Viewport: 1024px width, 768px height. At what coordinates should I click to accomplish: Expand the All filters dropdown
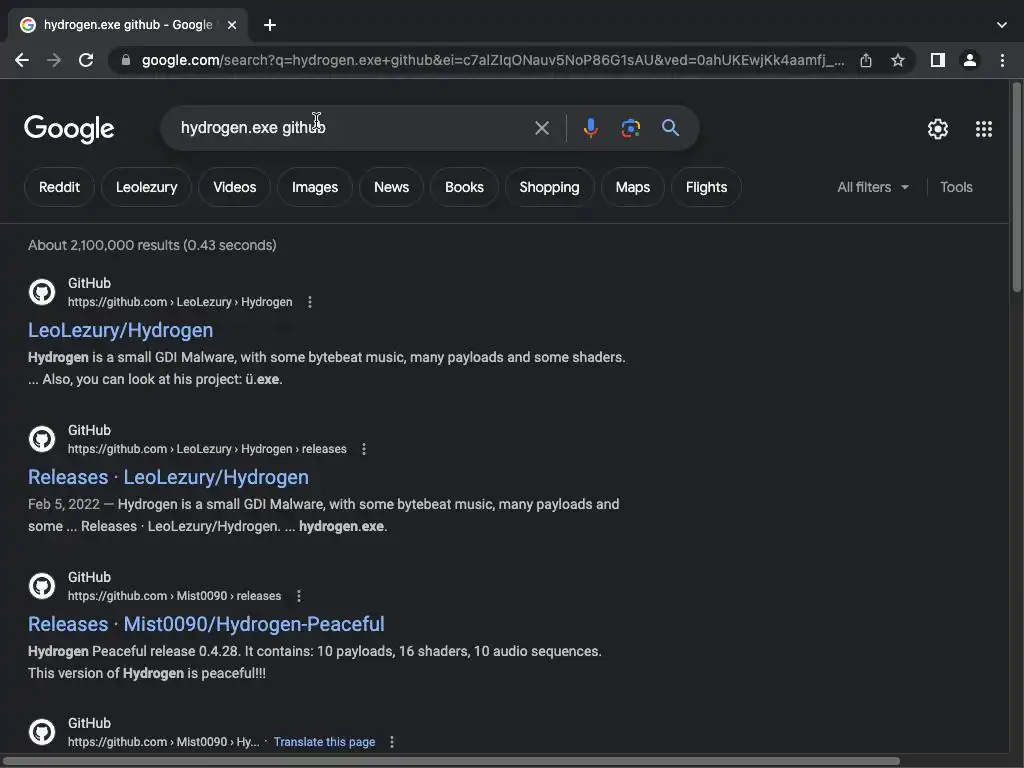click(x=873, y=187)
